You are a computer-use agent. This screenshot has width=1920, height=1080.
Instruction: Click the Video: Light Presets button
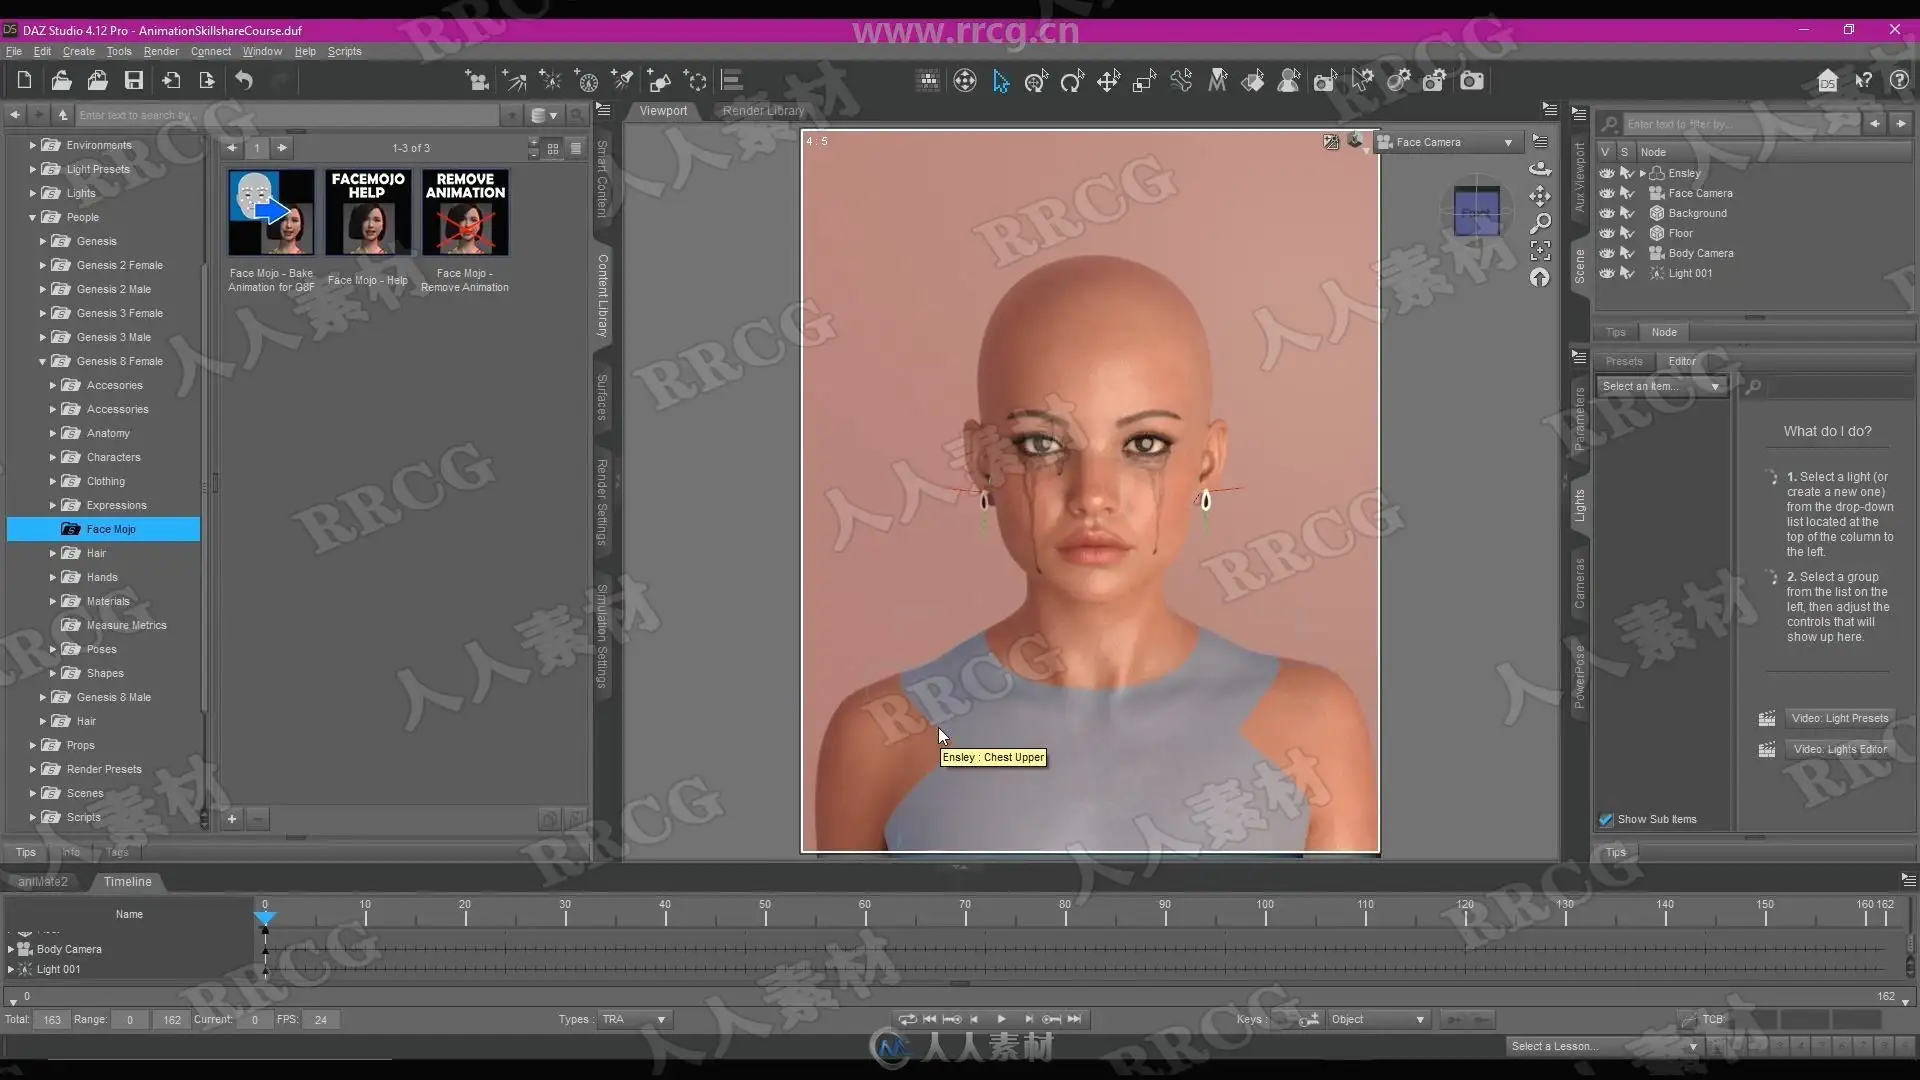coord(1839,718)
